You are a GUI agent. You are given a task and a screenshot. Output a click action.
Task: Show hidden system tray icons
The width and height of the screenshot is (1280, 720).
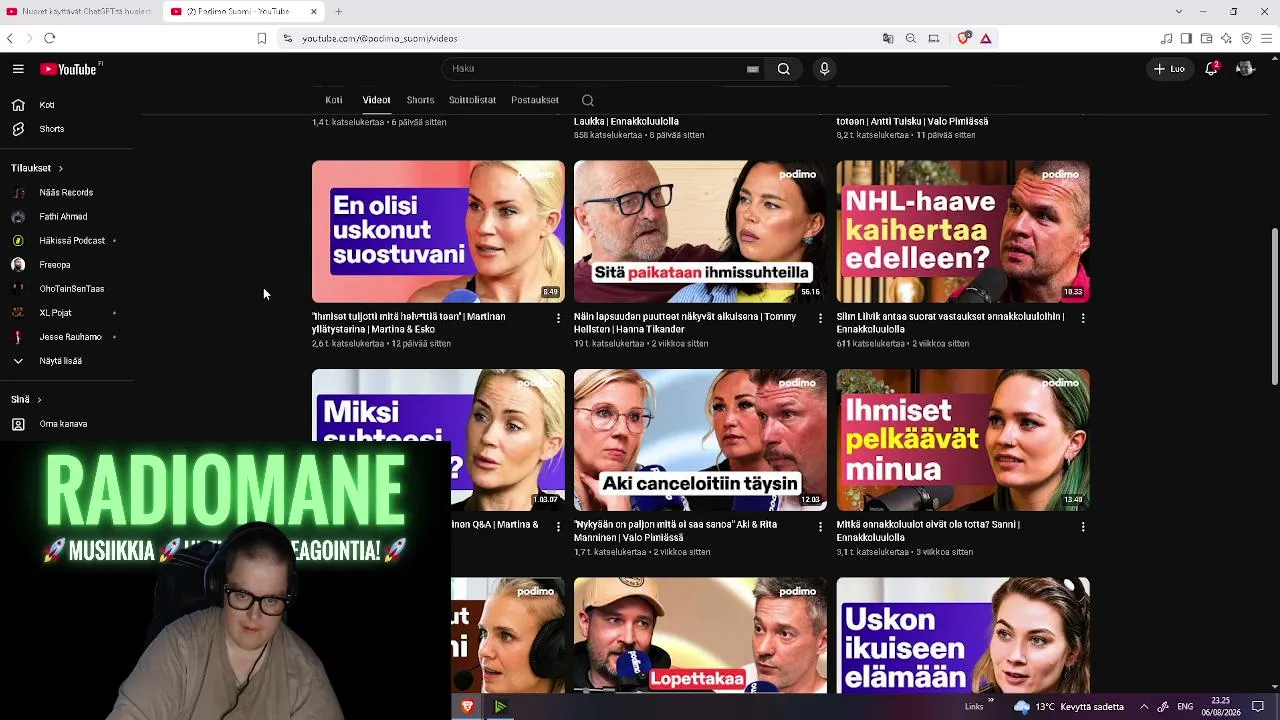[x=1144, y=707]
